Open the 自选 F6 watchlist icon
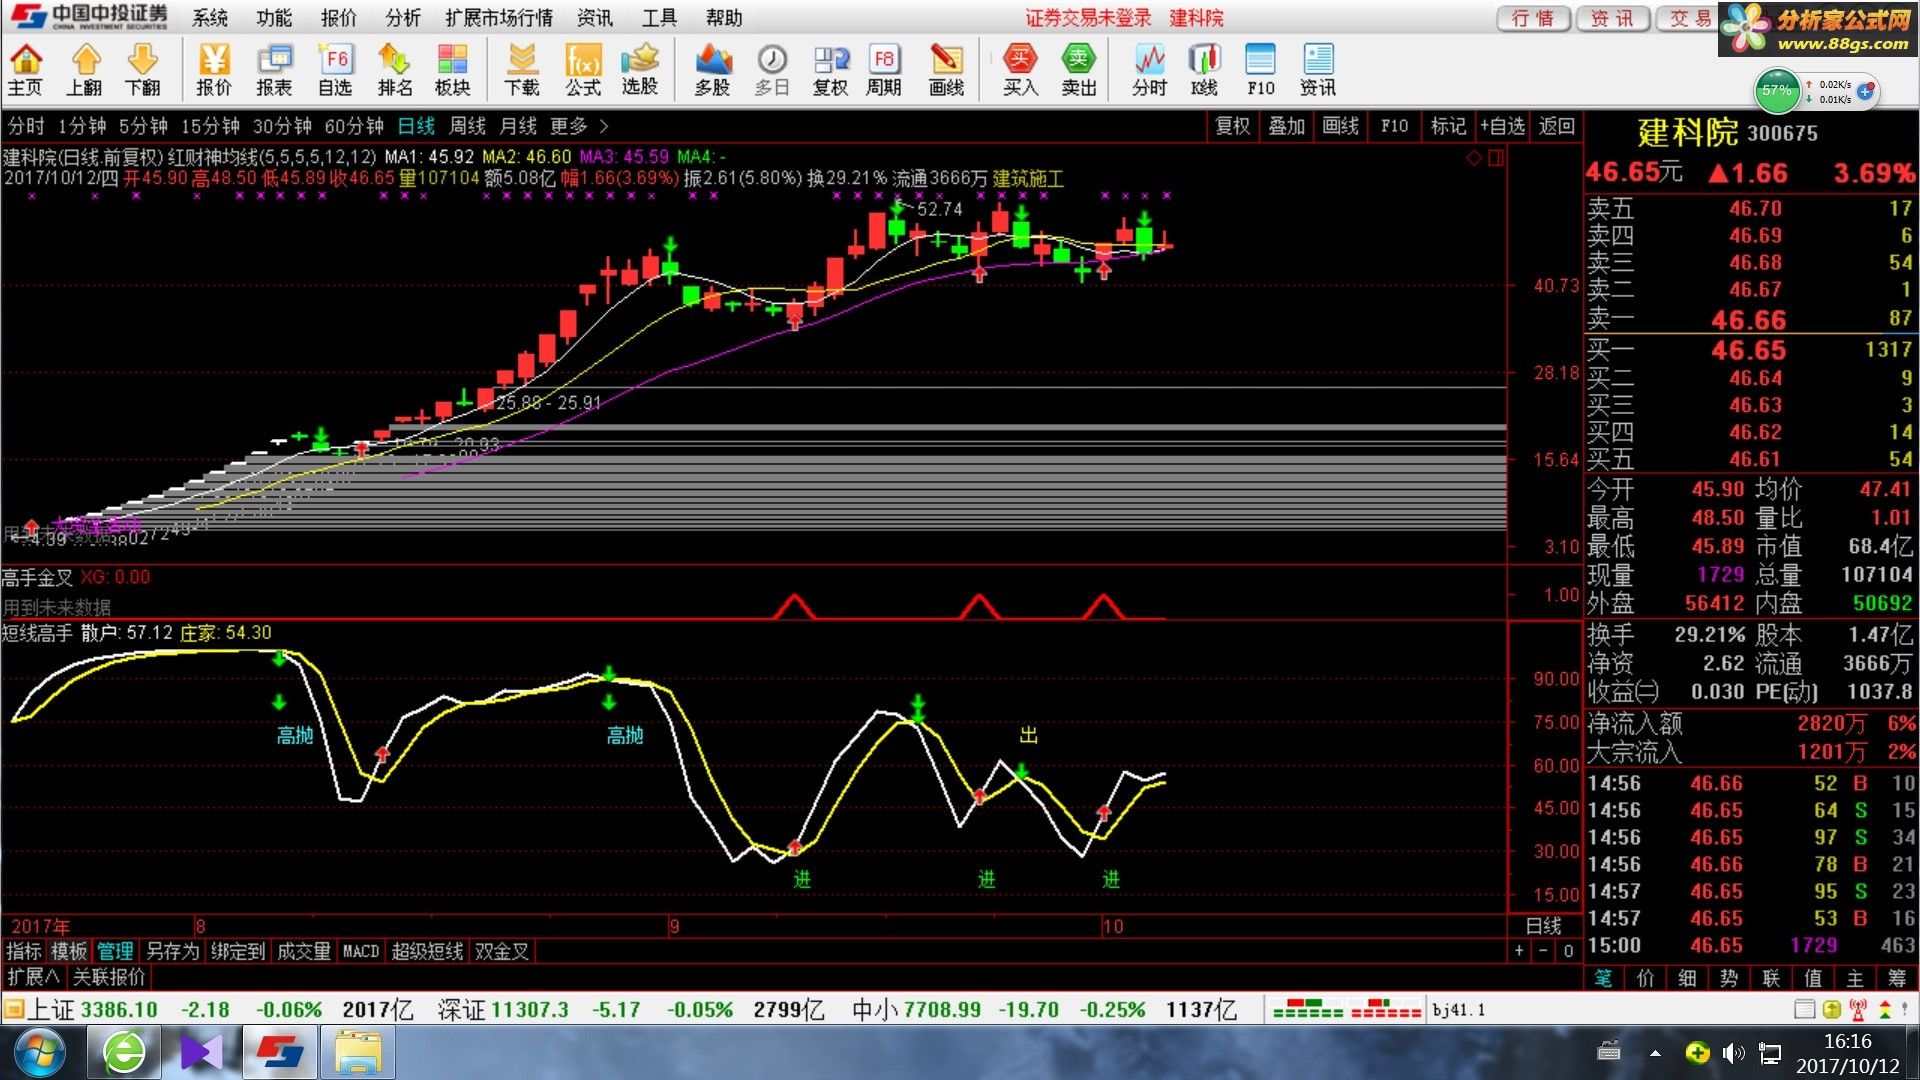The width and height of the screenshot is (1920, 1080). point(335,70)
